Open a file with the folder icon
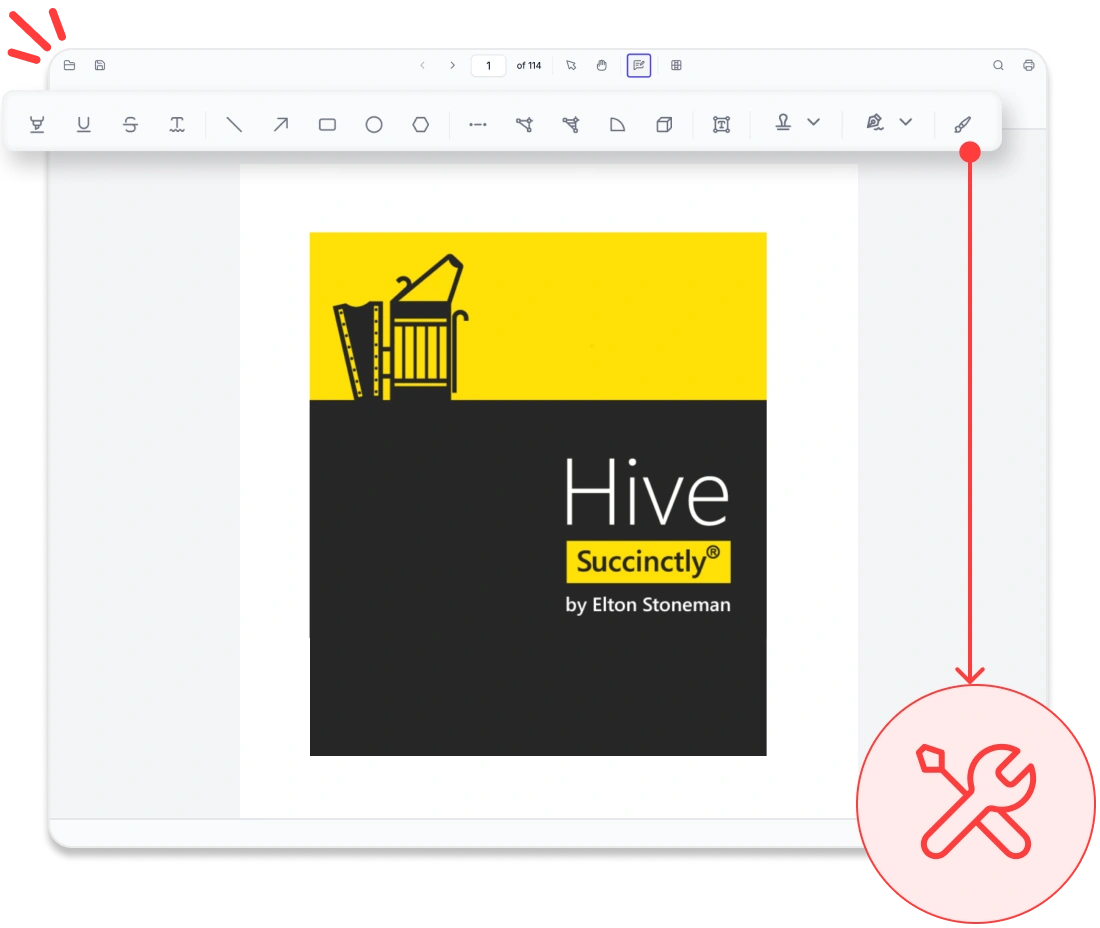This screenshot has height=928, width=1100. tap(70, 65)
